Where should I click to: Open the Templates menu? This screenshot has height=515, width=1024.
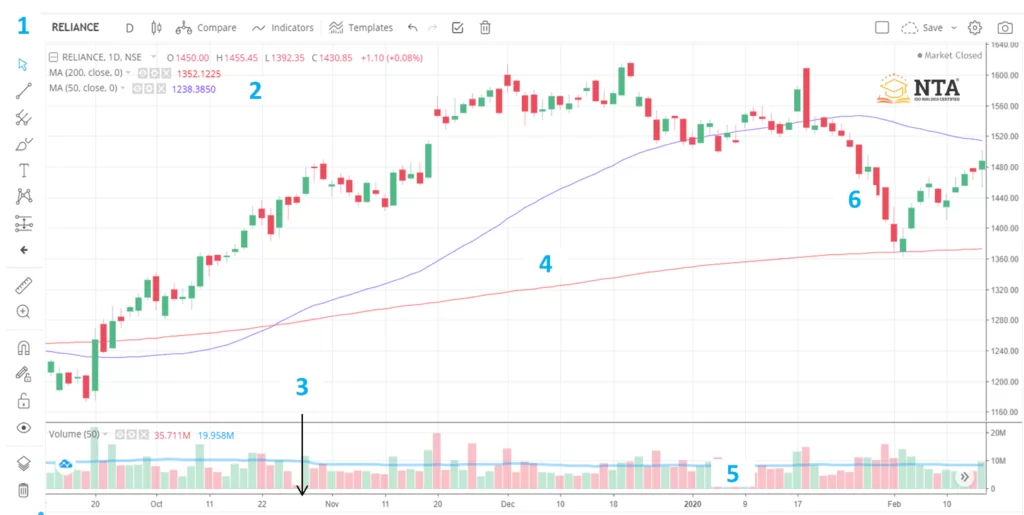click(361, 28)
